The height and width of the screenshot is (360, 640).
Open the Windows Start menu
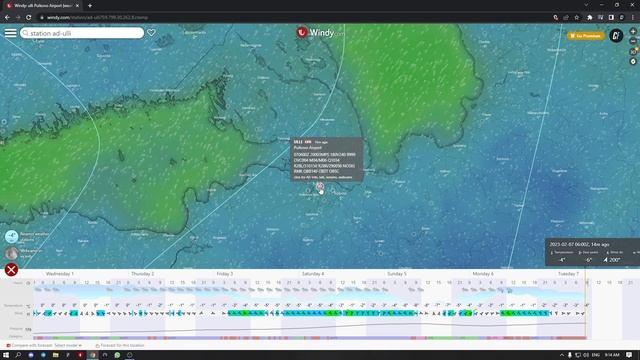[x=6, y=355]
